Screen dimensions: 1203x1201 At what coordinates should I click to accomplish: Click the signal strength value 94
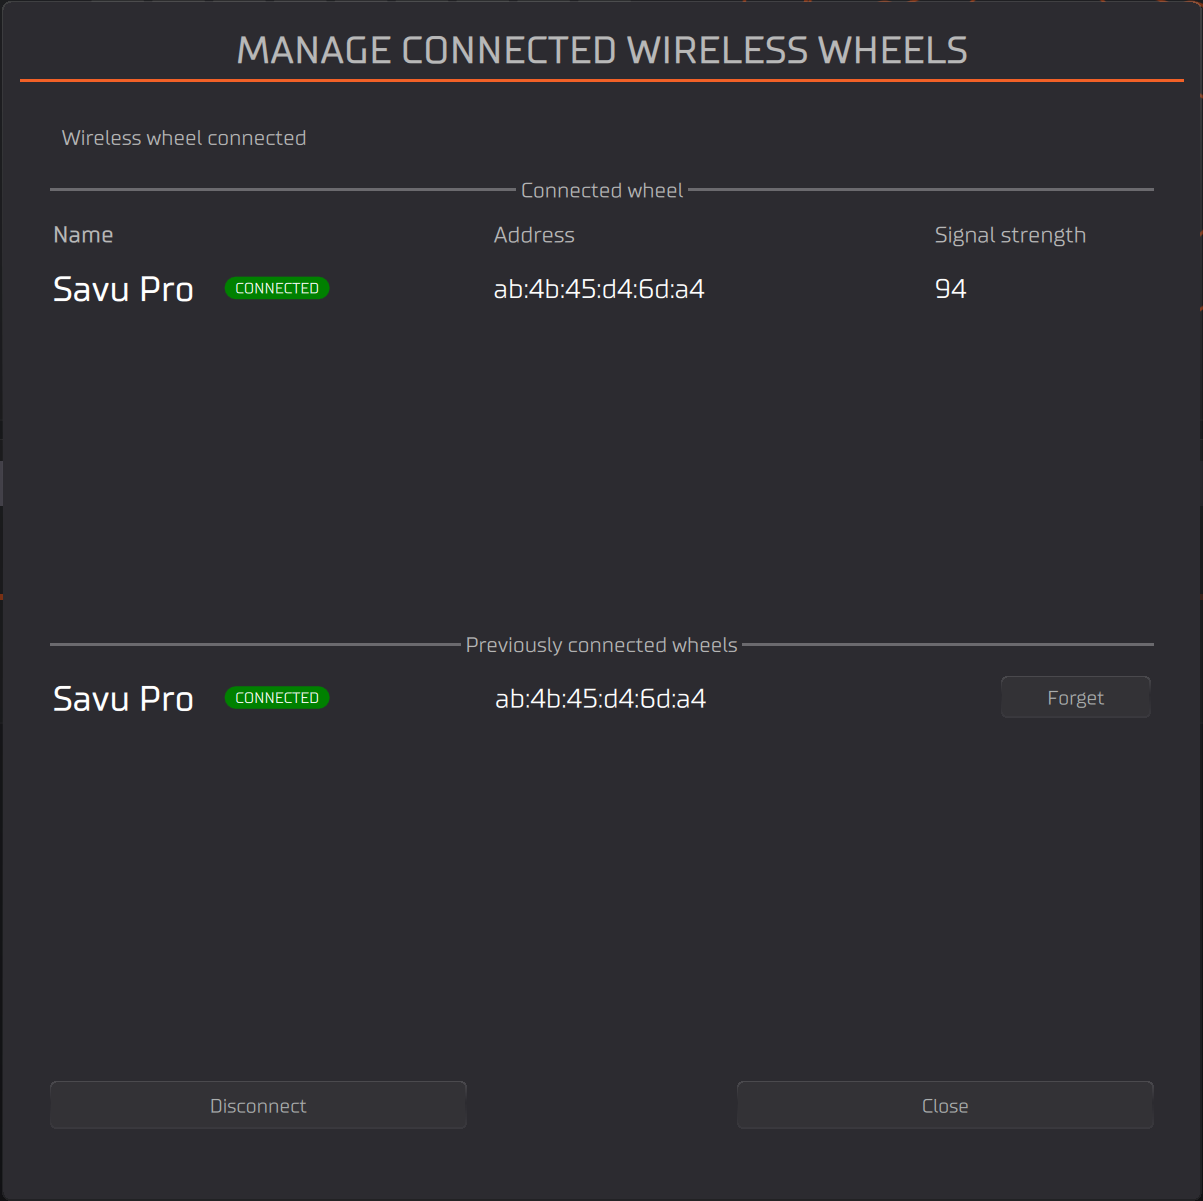pos(950,289)
